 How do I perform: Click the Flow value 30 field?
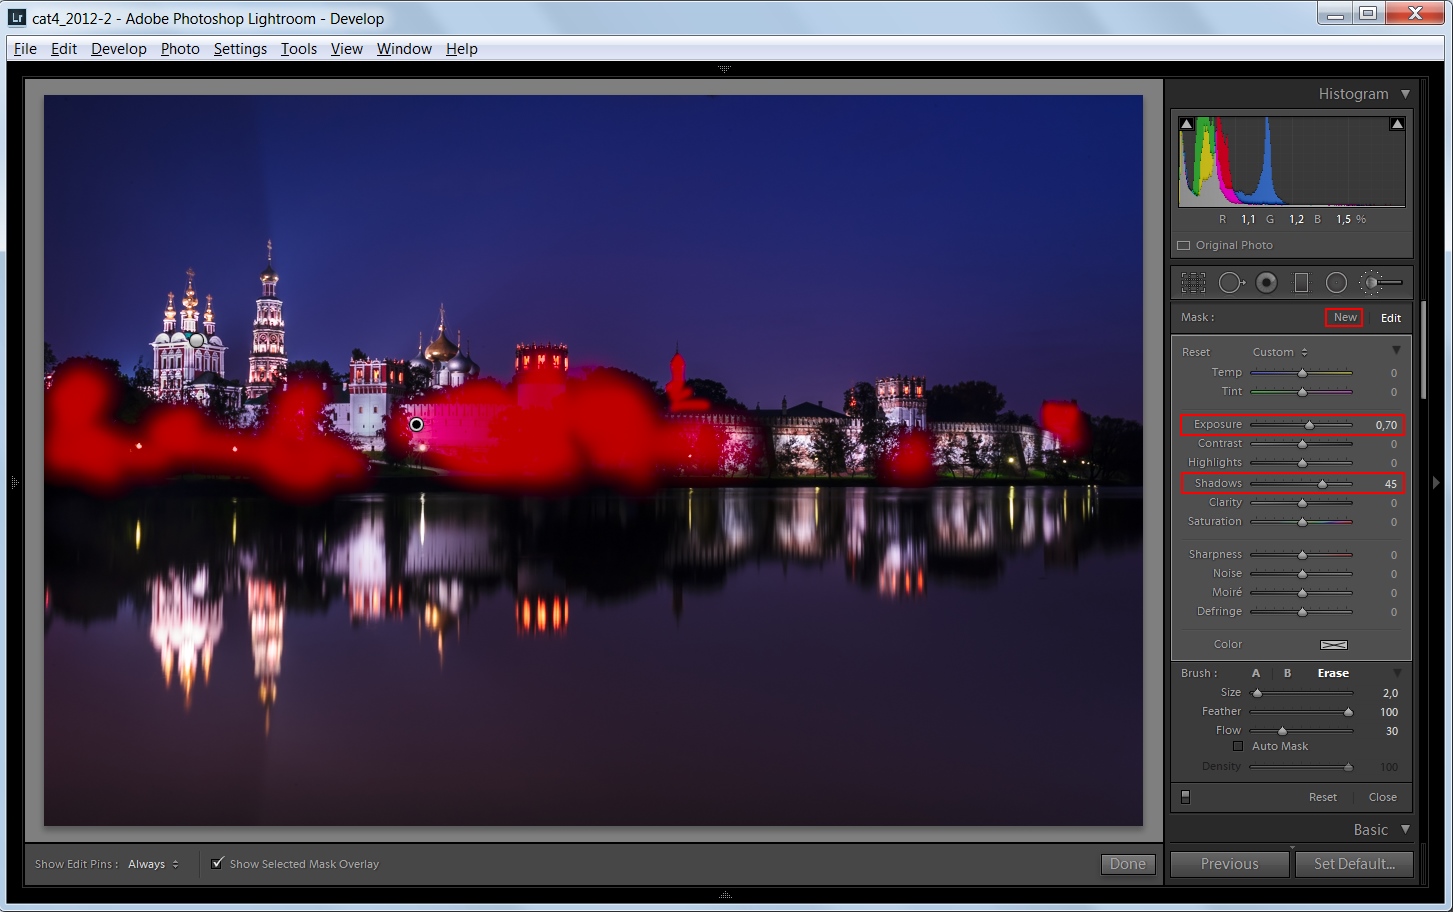tap(1391, 731)
